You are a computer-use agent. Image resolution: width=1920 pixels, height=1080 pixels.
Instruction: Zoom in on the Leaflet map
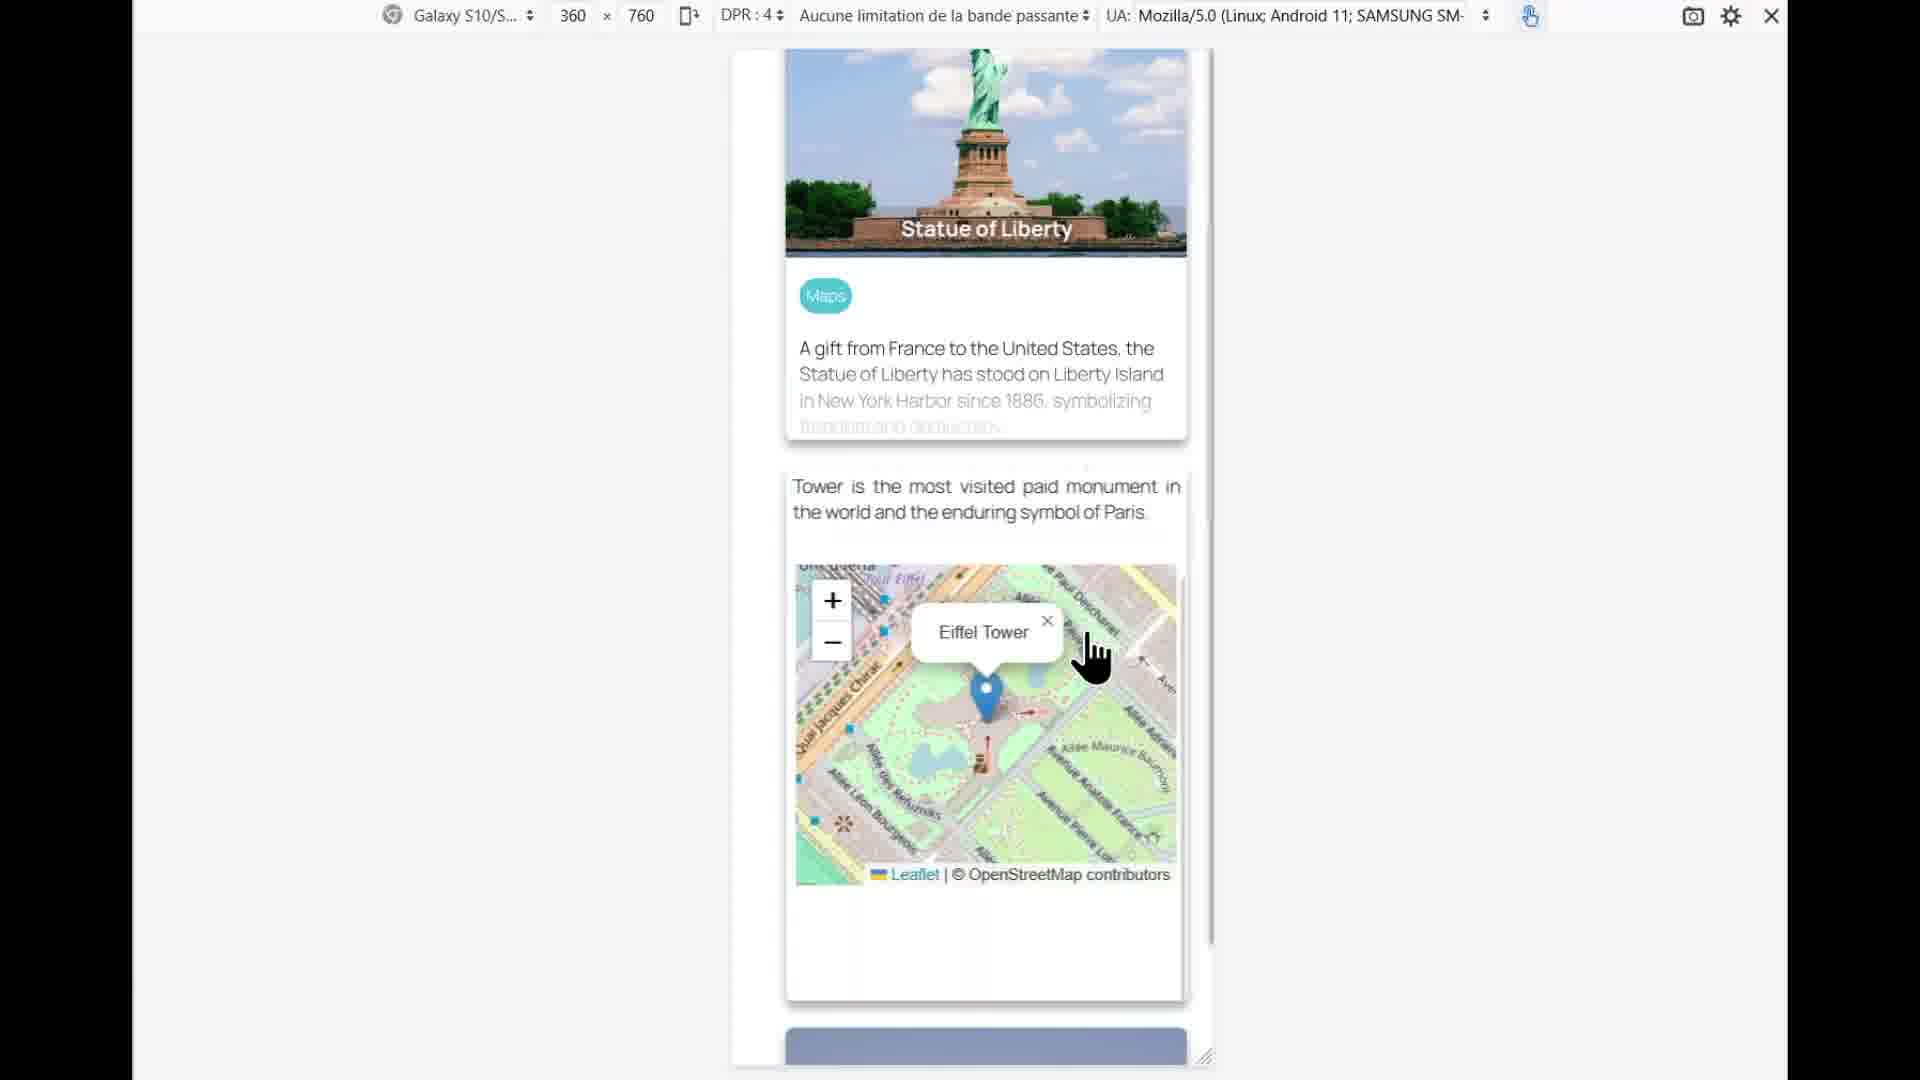point(832,600)
